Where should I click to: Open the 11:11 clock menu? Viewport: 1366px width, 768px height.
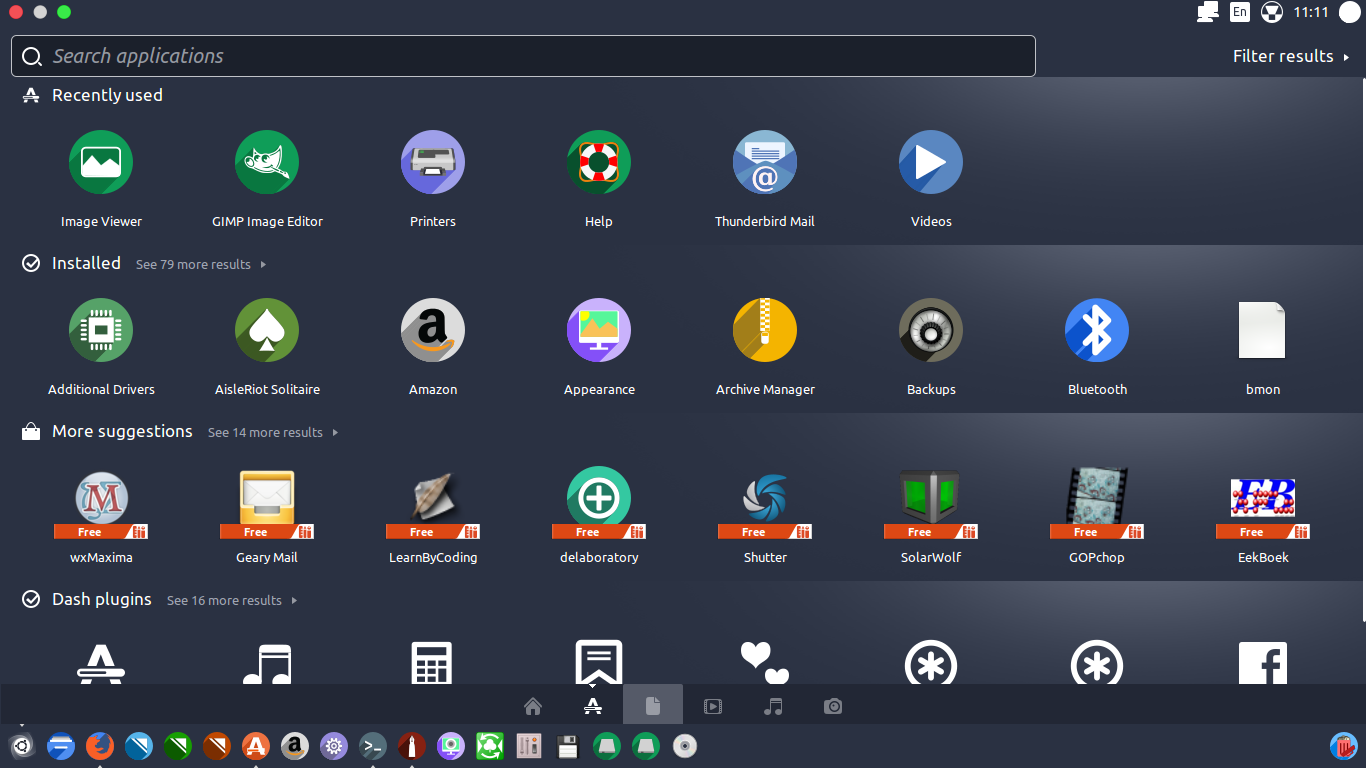1311,12
